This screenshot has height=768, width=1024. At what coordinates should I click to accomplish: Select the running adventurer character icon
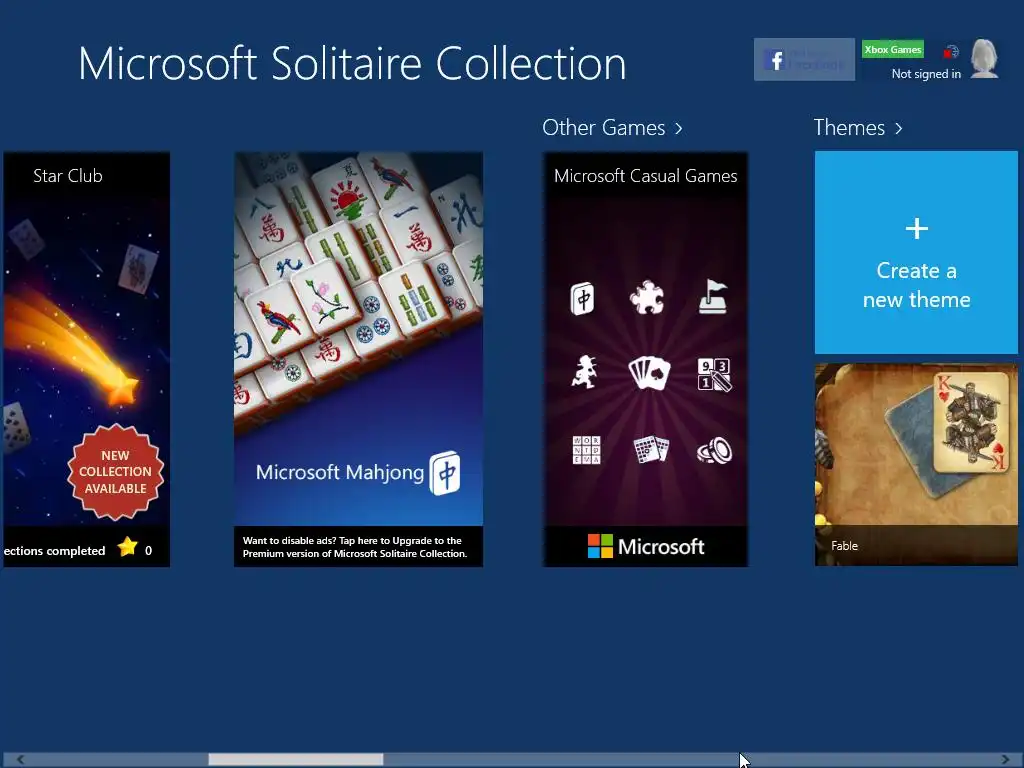584,372
